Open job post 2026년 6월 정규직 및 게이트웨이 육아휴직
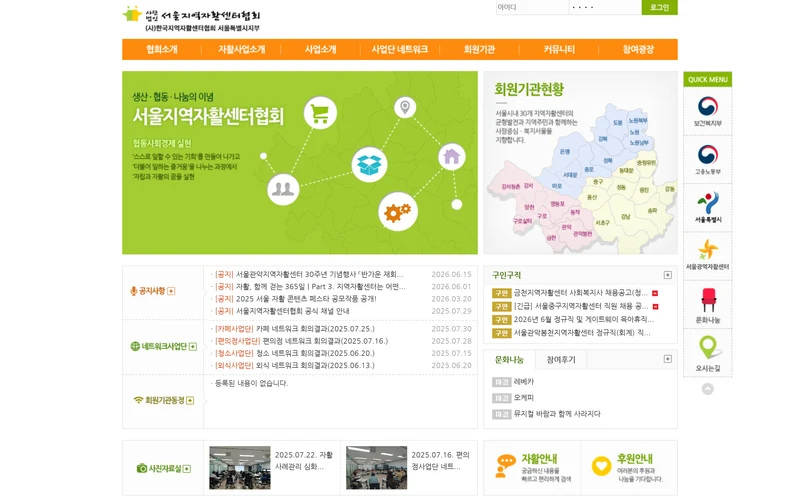The height and width of the screenshot is (500, 800). (583, 319)
